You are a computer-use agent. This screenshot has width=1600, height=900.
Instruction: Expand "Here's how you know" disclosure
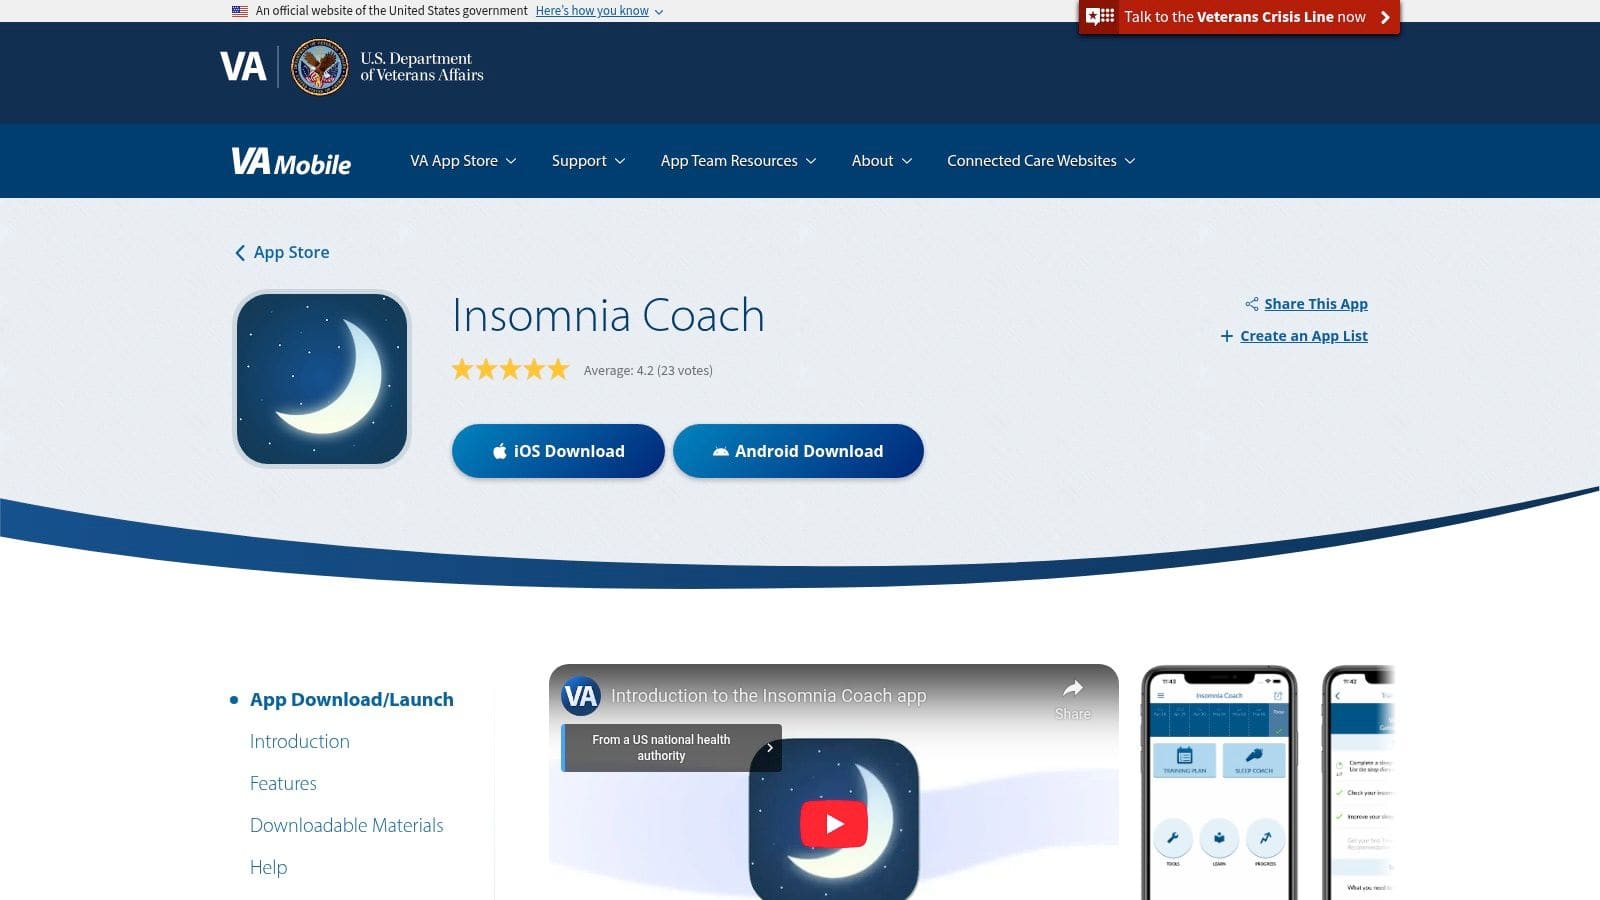[599, 11]
